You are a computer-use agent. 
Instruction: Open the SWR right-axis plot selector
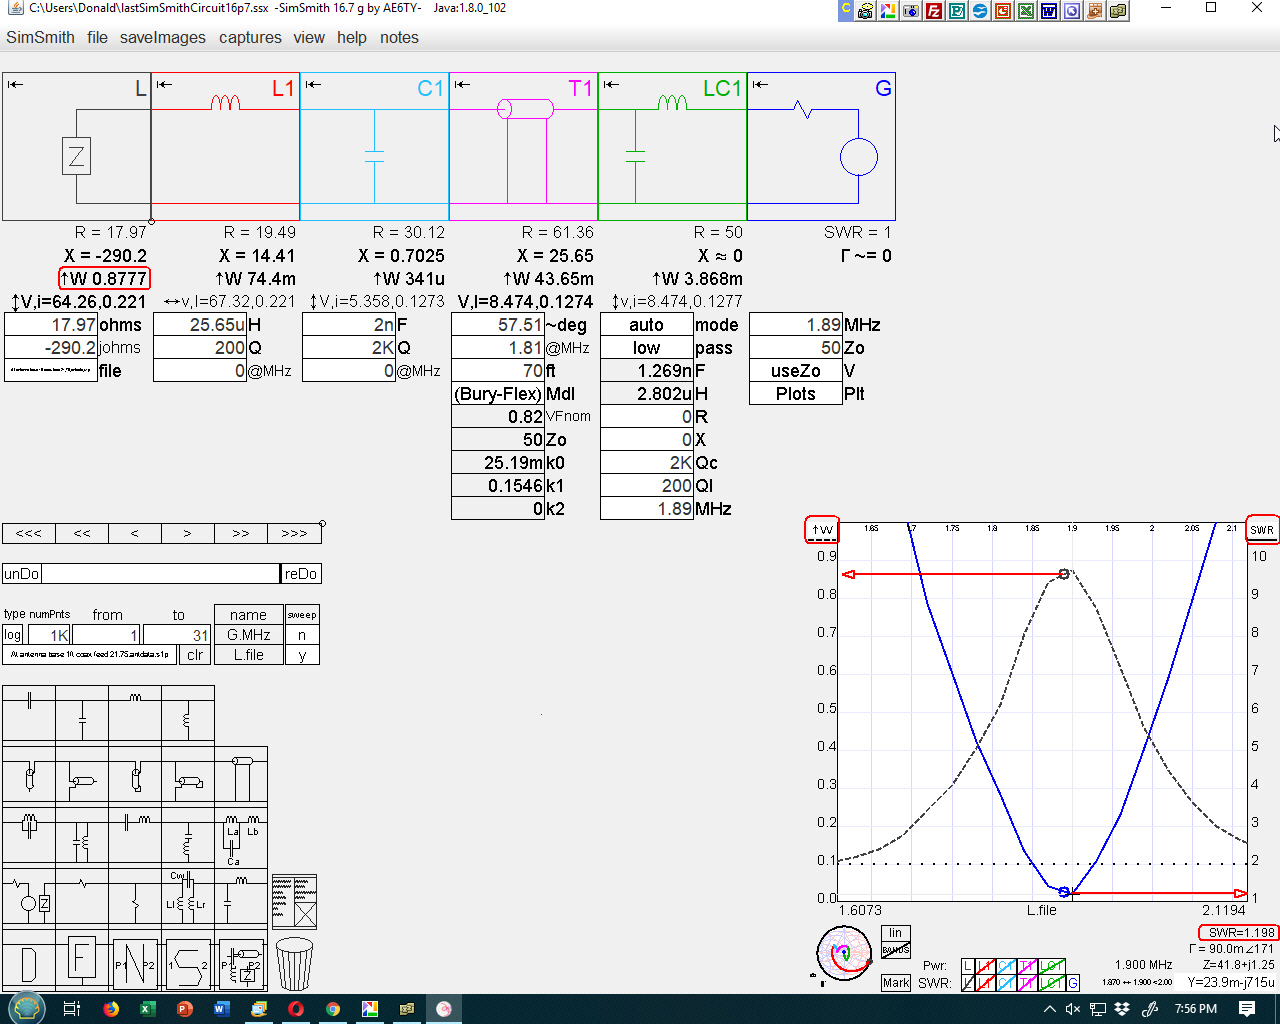[x=1262, y=530]
